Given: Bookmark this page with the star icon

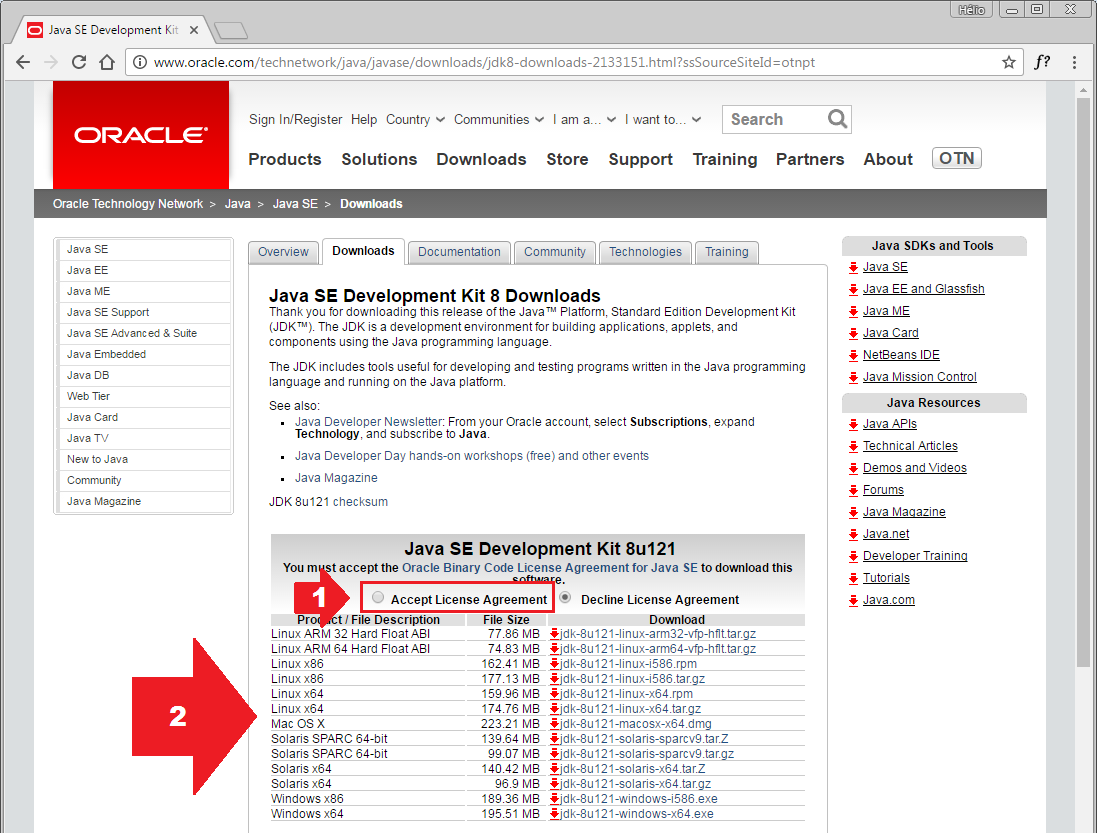Looking at the screenshot, I should click(x=1009, y=62).
